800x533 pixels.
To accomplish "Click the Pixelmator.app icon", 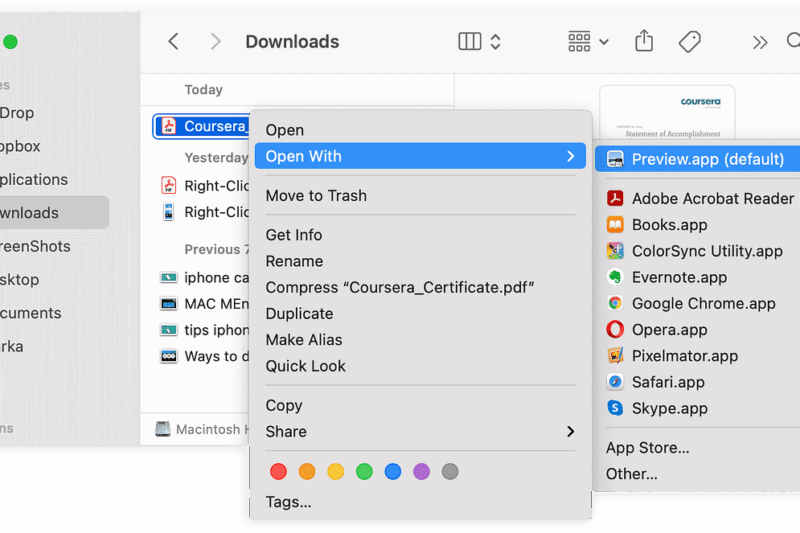I will coord(615,356).
